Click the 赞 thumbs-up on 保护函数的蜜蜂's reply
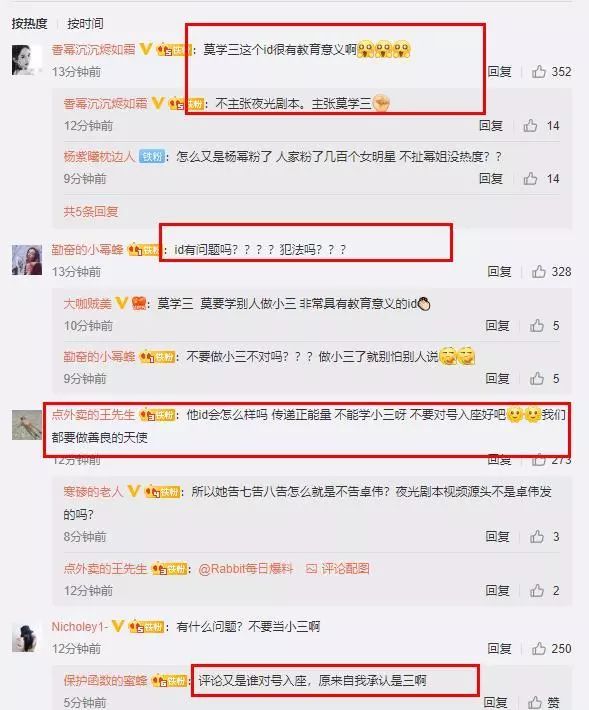This screenshot has height=710, width=589. click(535, 702)
